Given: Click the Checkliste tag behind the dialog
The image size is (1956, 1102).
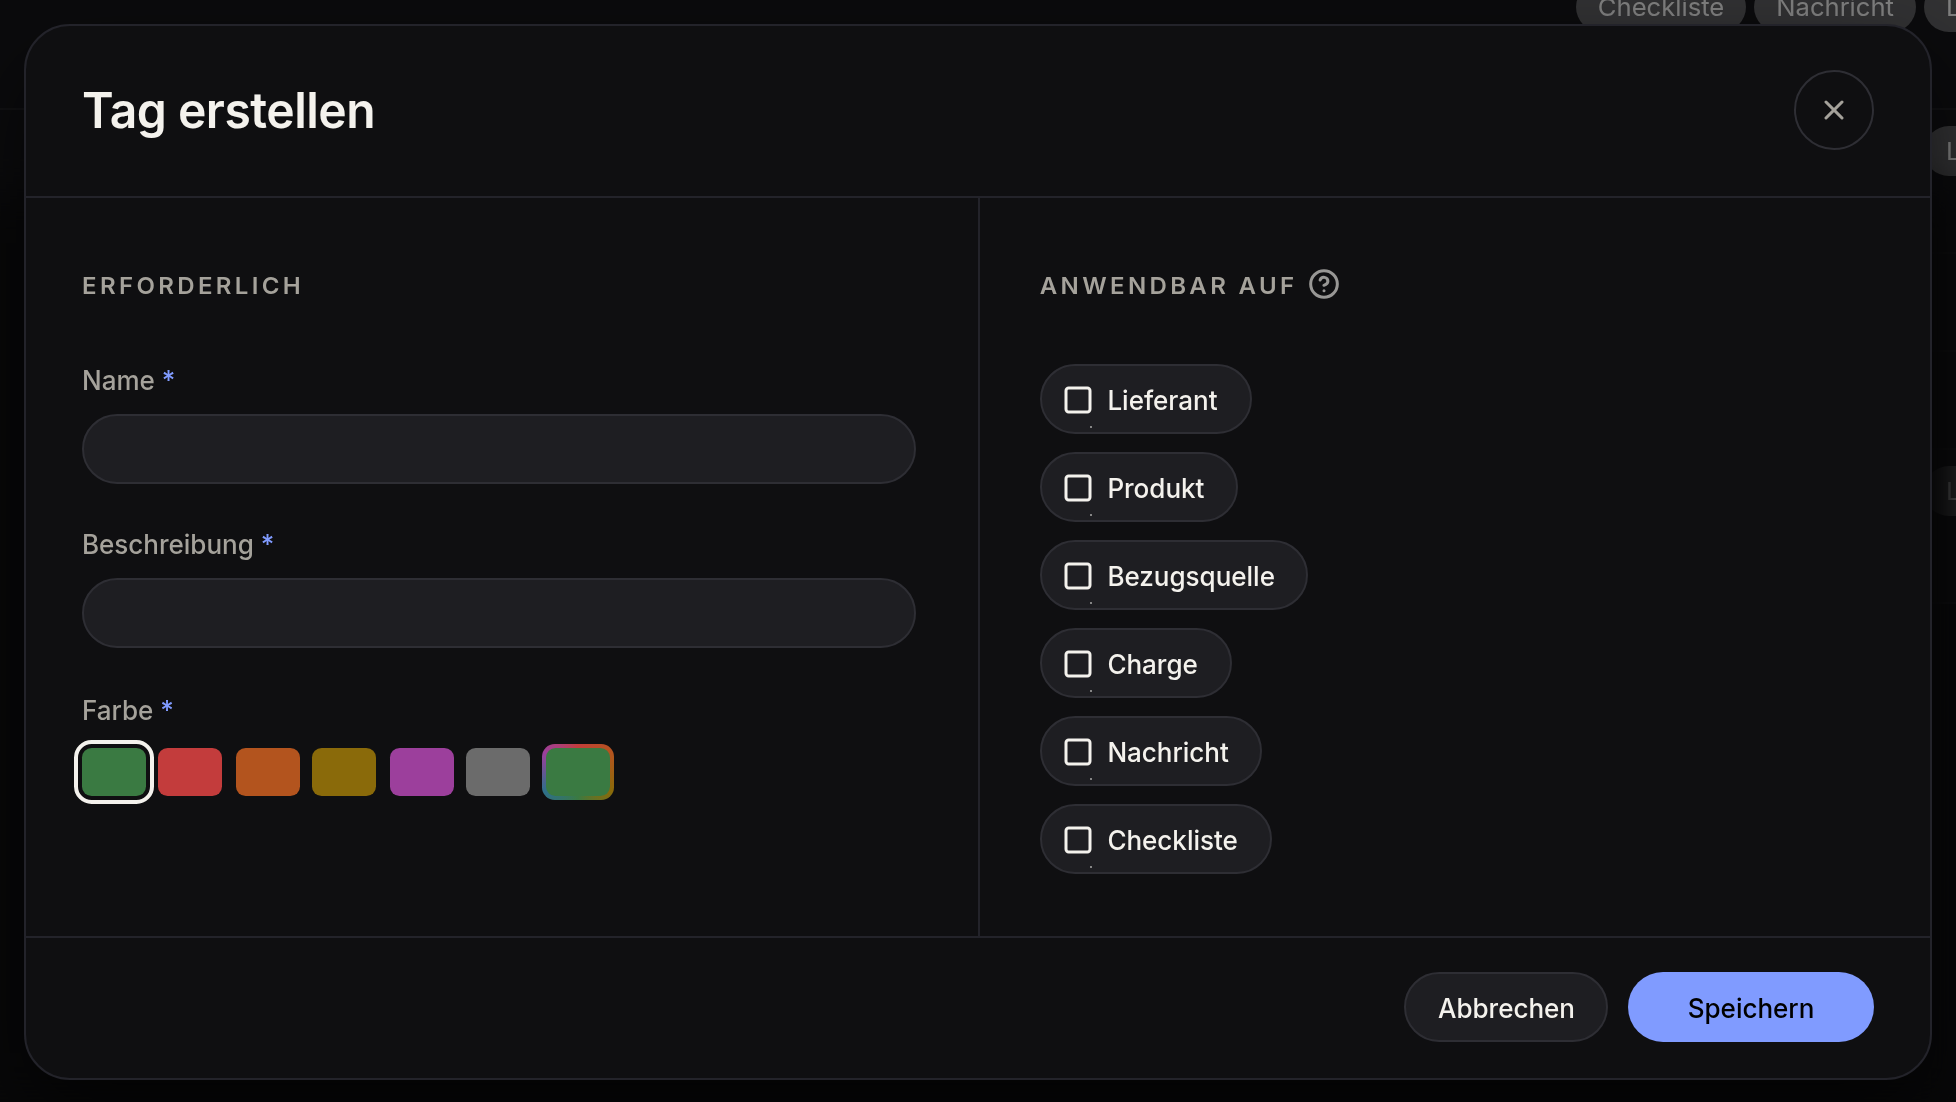Looking at the screenshot, I should 1661,10.
